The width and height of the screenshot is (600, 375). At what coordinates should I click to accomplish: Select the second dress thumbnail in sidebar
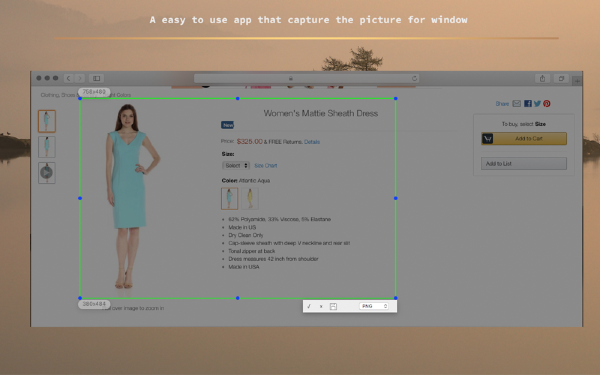pos(47,147)
